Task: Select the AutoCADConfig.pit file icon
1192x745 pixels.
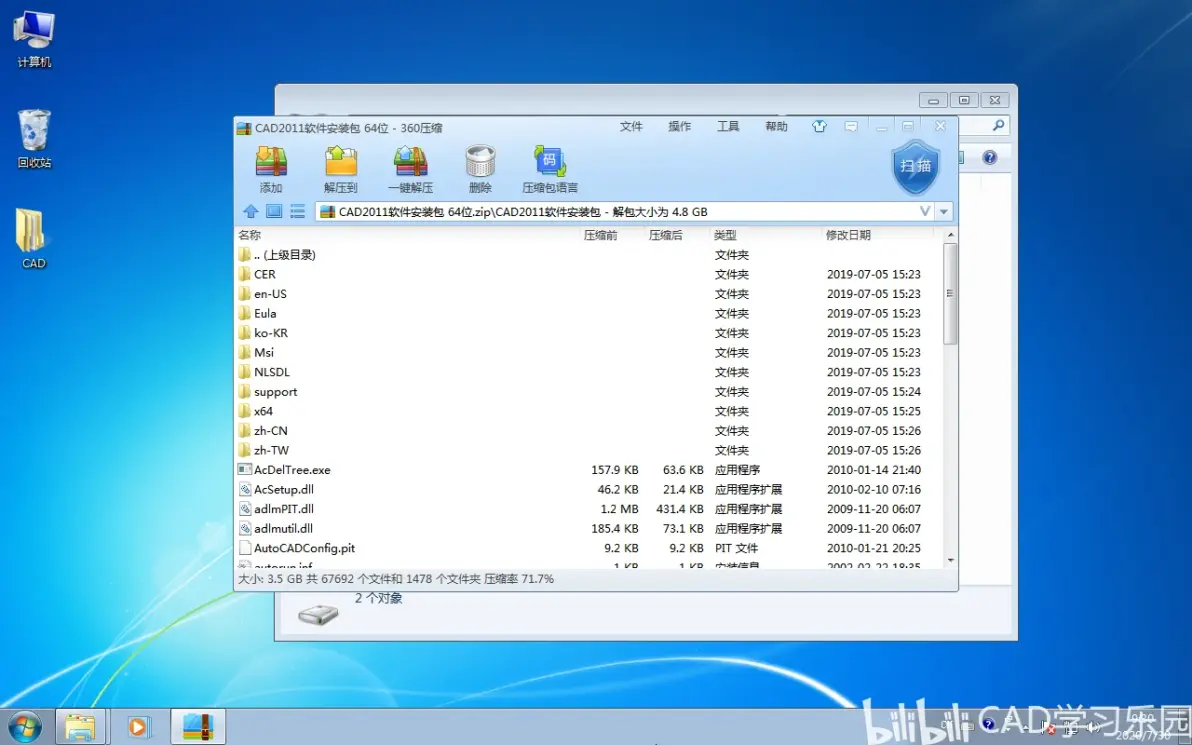Action: (x=245, y=548)
